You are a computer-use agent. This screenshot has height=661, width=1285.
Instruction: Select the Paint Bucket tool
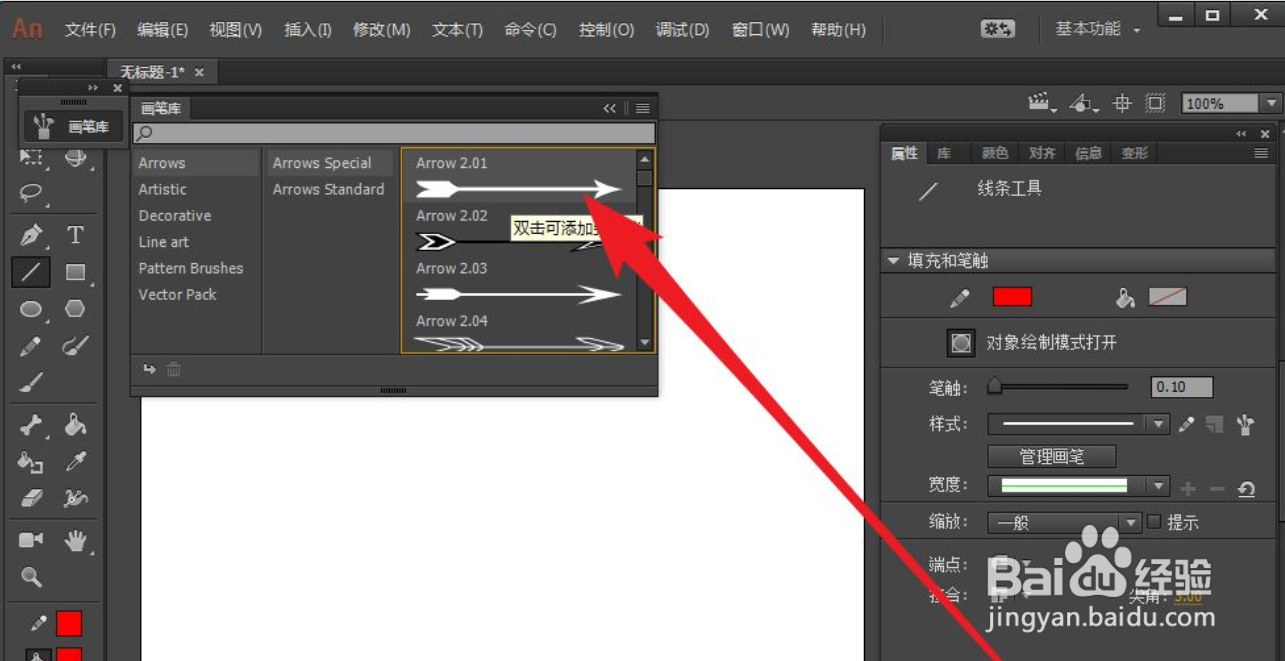(75, 426)
